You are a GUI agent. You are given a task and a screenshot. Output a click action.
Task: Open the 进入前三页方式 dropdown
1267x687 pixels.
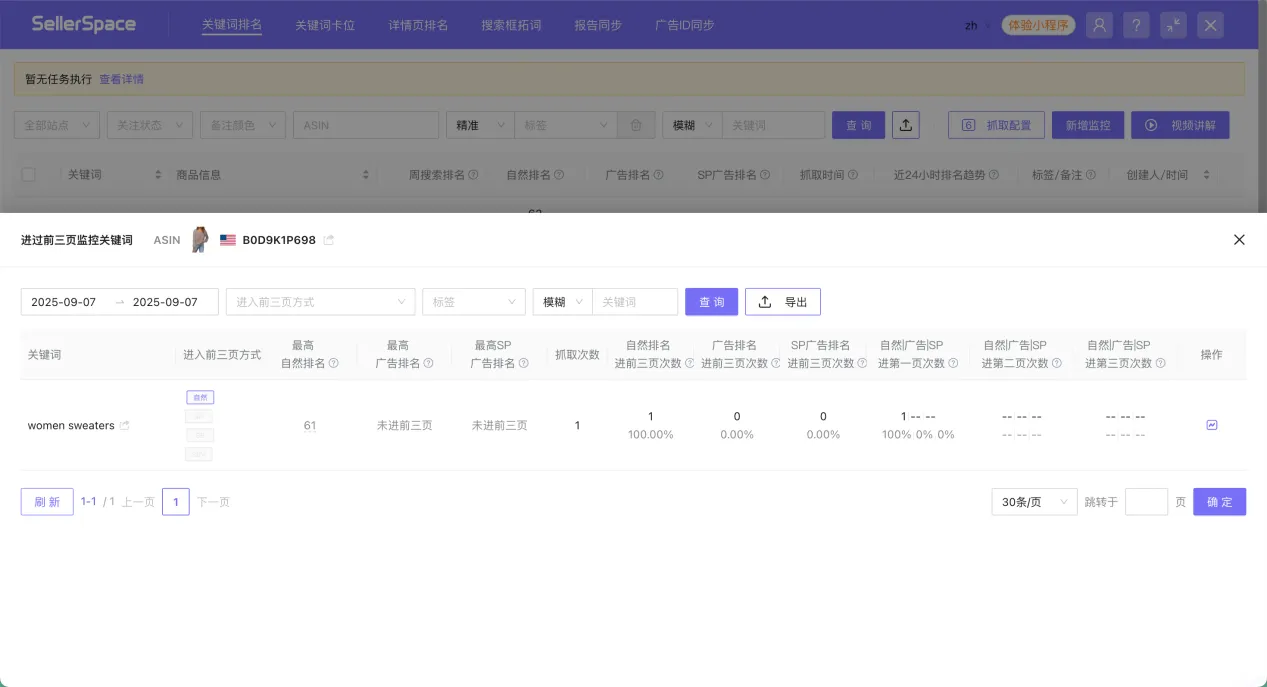tap(321, 302)
